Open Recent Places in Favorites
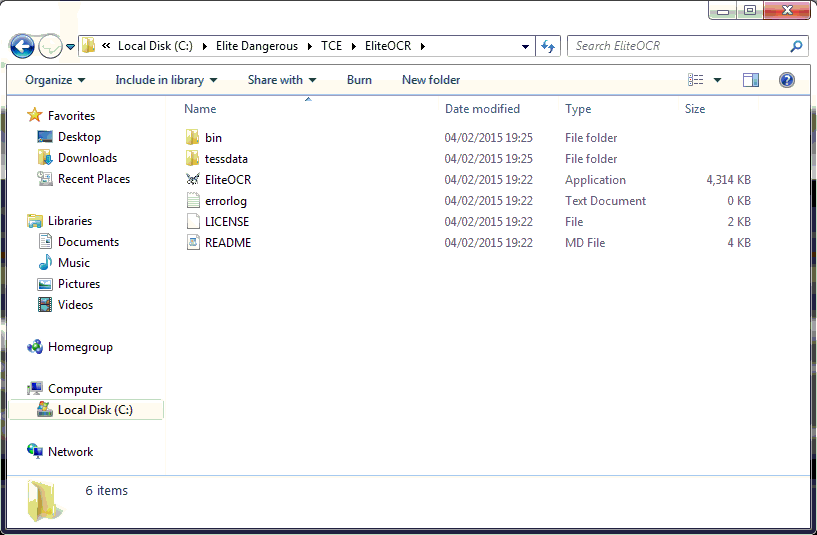This screenshot has width=817, height=535. point(94,179)
